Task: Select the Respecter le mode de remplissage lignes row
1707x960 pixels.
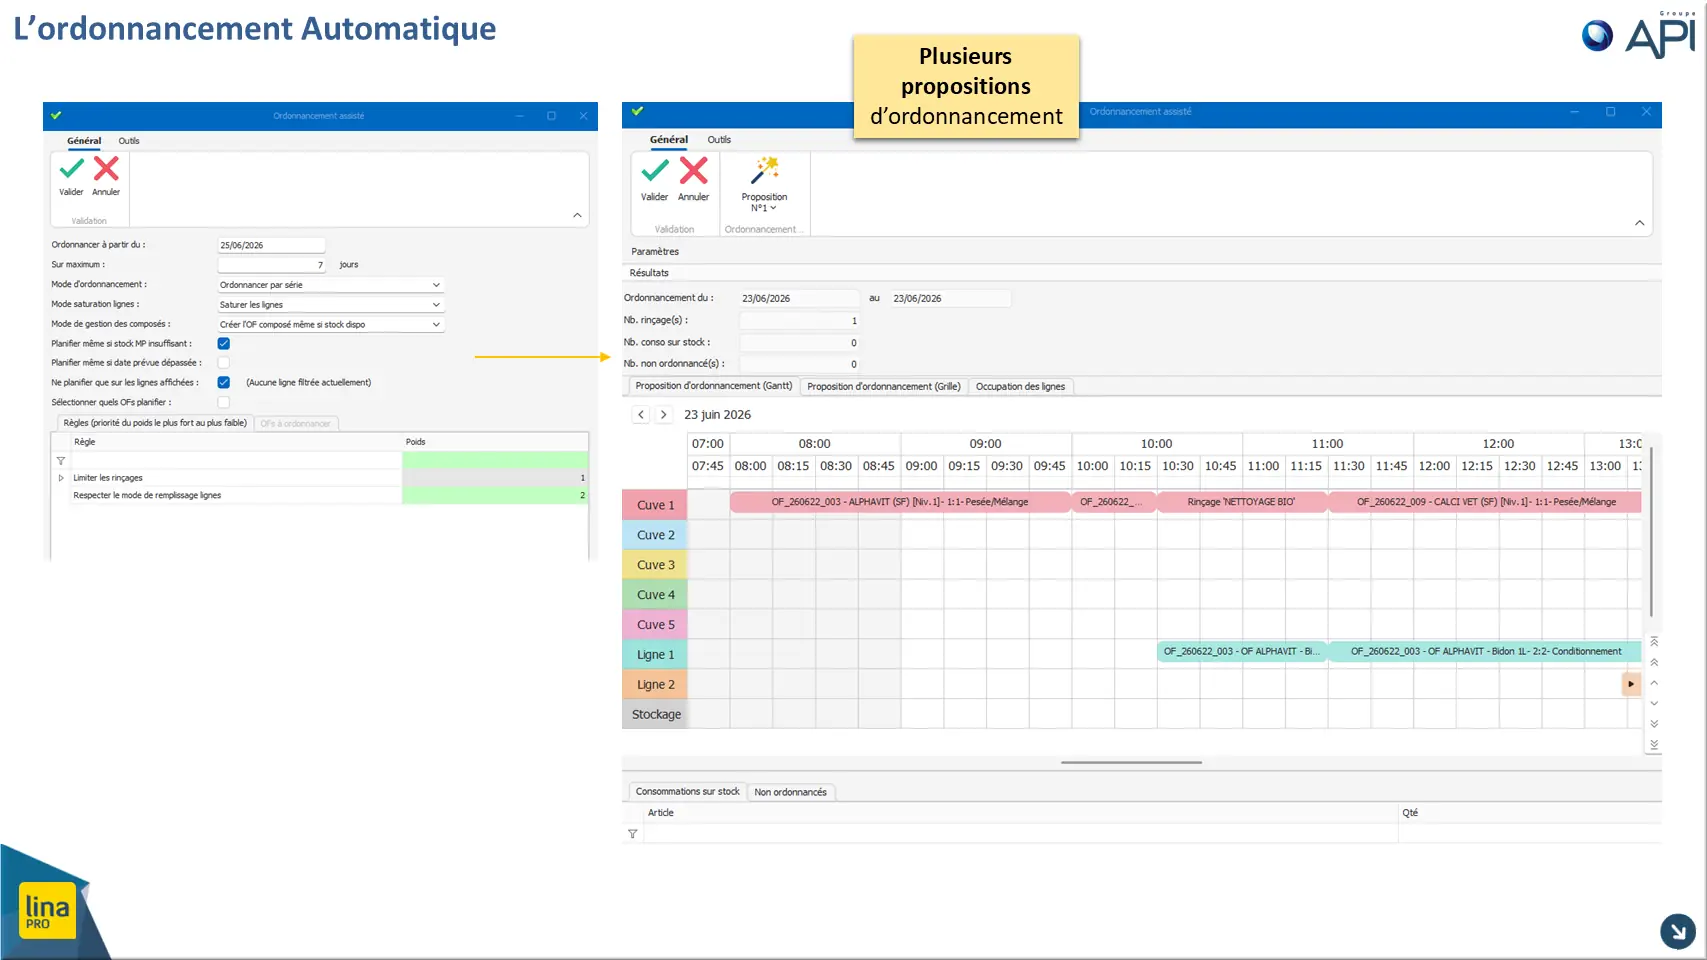Action: click(x=321, y=495)
